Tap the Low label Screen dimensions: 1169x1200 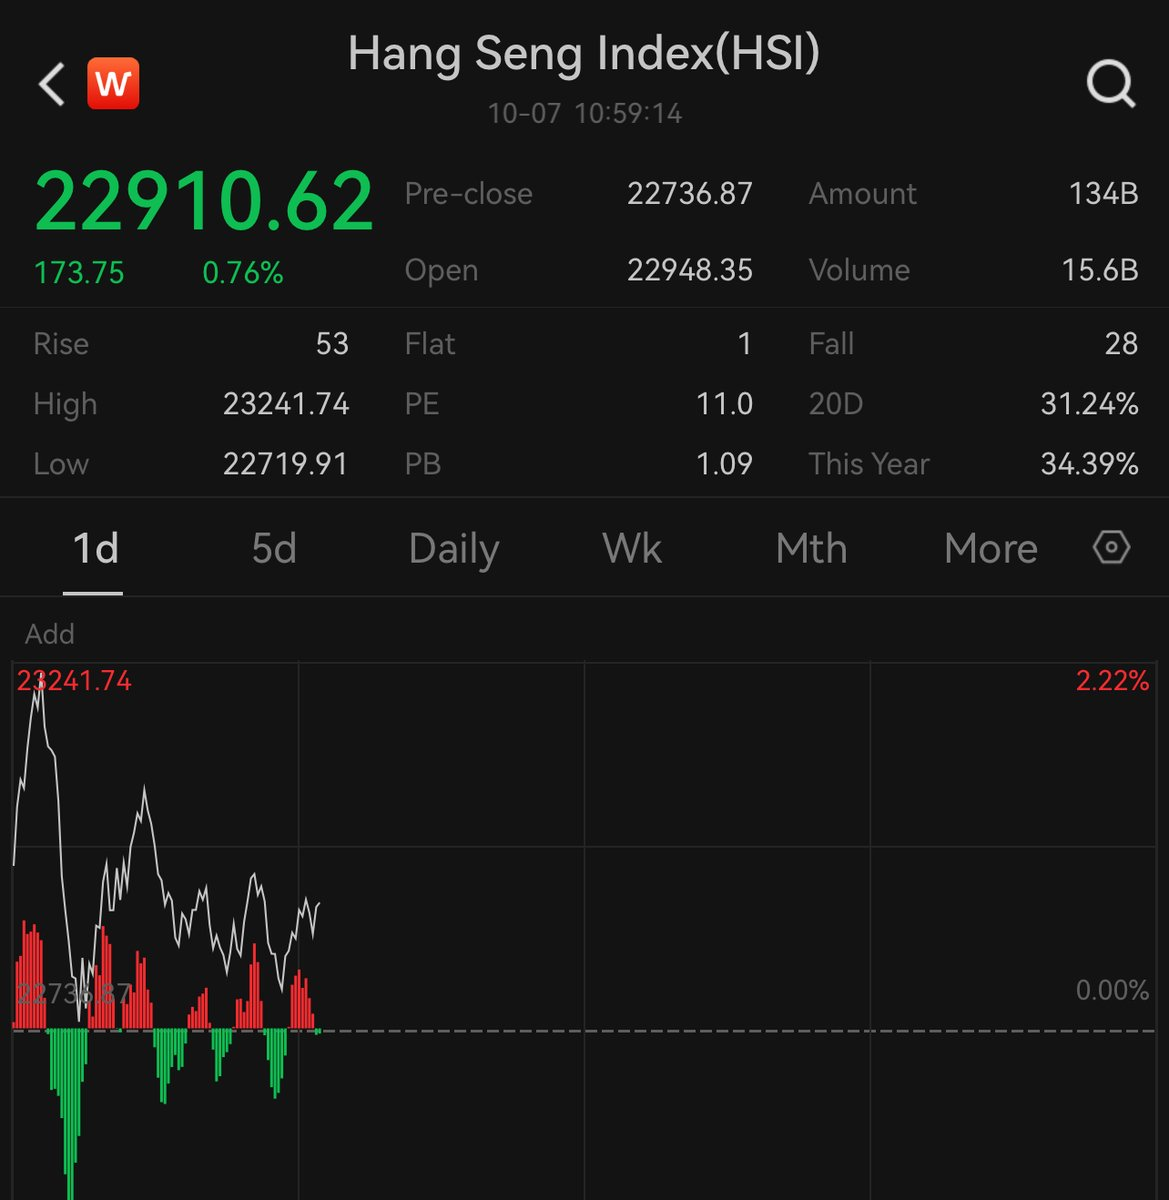tap(61, 464)
